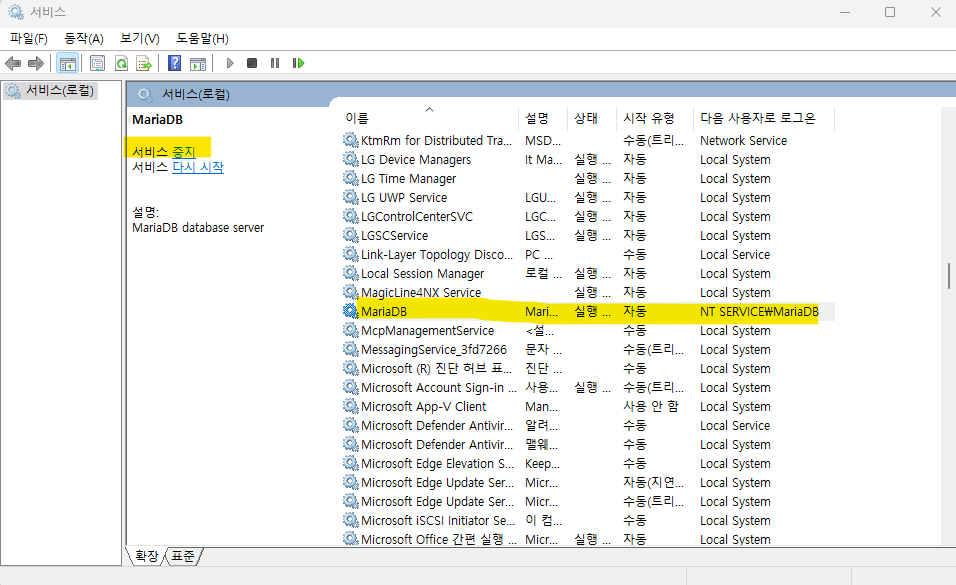Click 사용 안 함 startup type cell

651,406
